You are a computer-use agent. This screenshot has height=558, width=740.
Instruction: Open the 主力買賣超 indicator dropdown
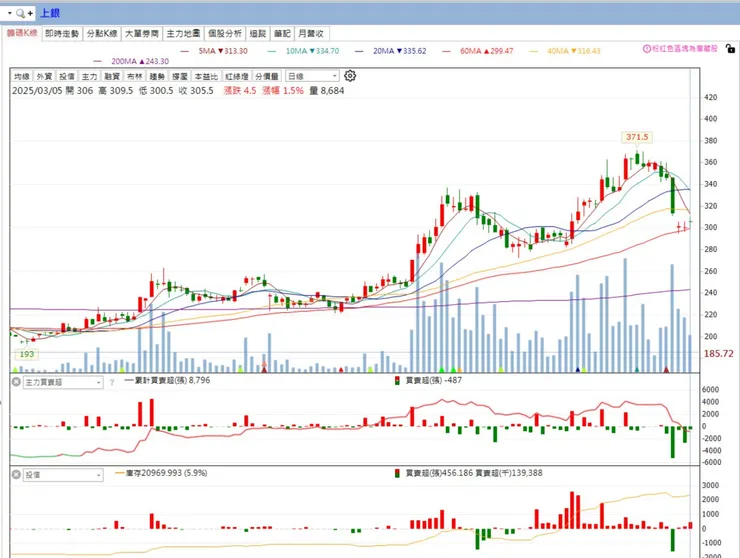point(62,382)
